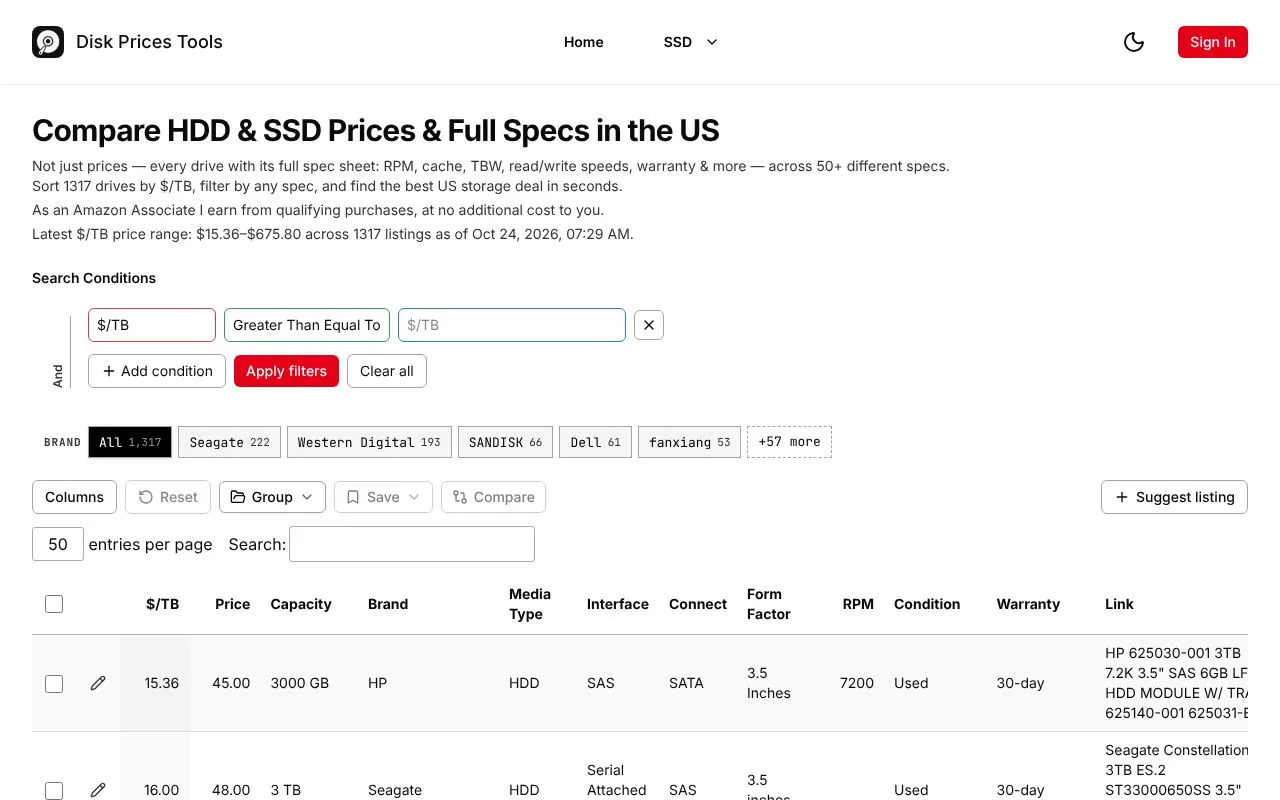Click the Sign In button
Screen dimensions: 1280x800
pyautogui.click(x=1213, y=42)
